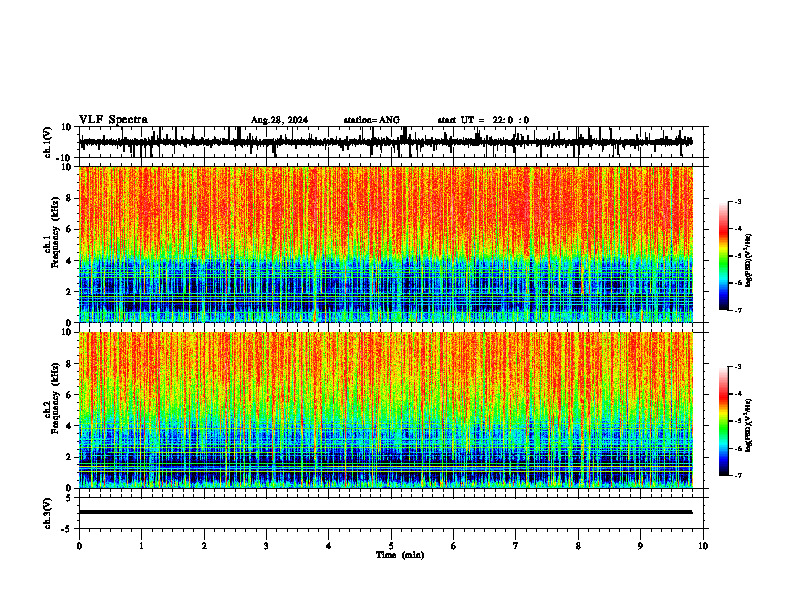Click the ch.1 voltage waveform trace panel
Viewport: 792px width, 612px height.
[x=393, y=142]
